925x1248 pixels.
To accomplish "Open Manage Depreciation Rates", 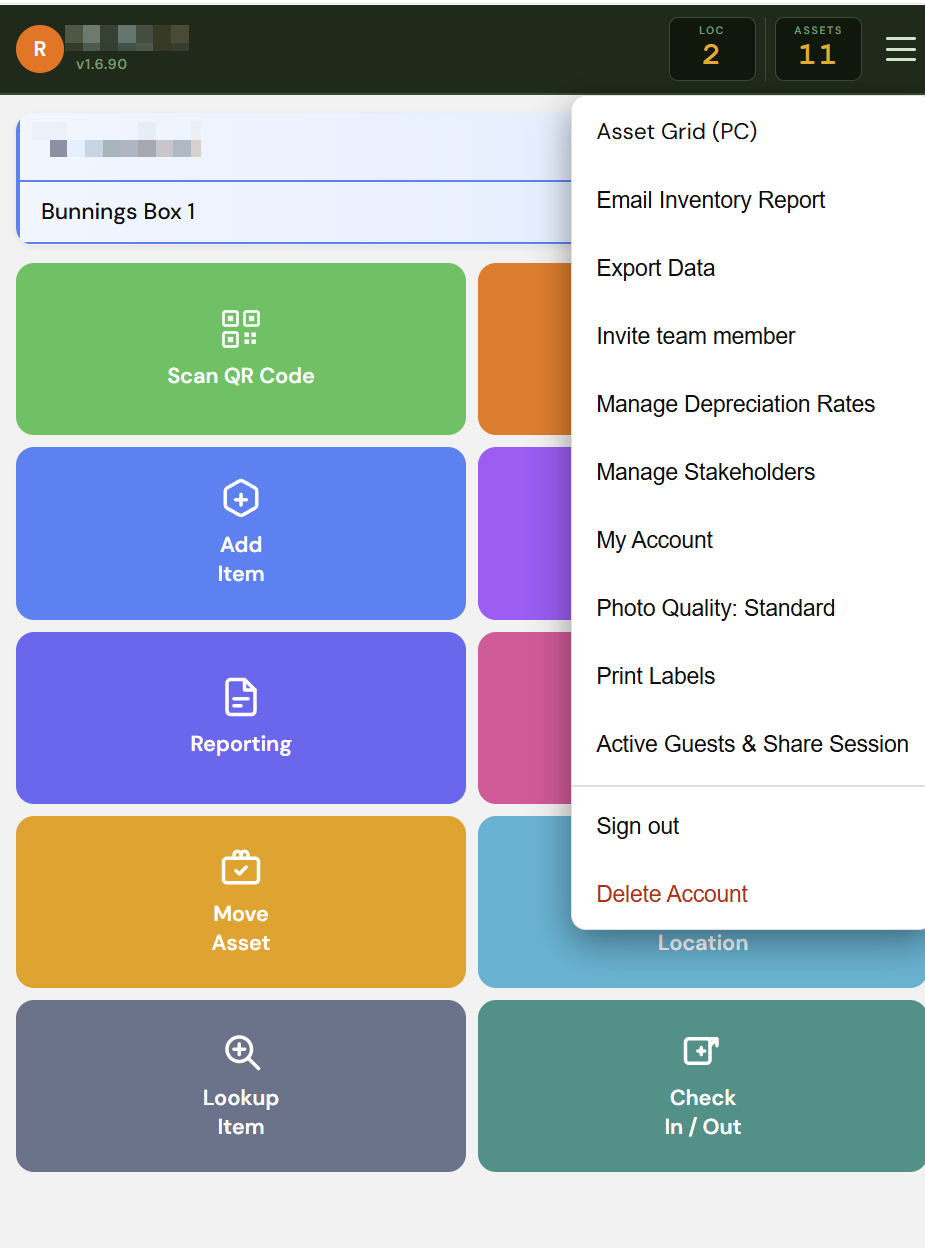I will click(735, 404).
